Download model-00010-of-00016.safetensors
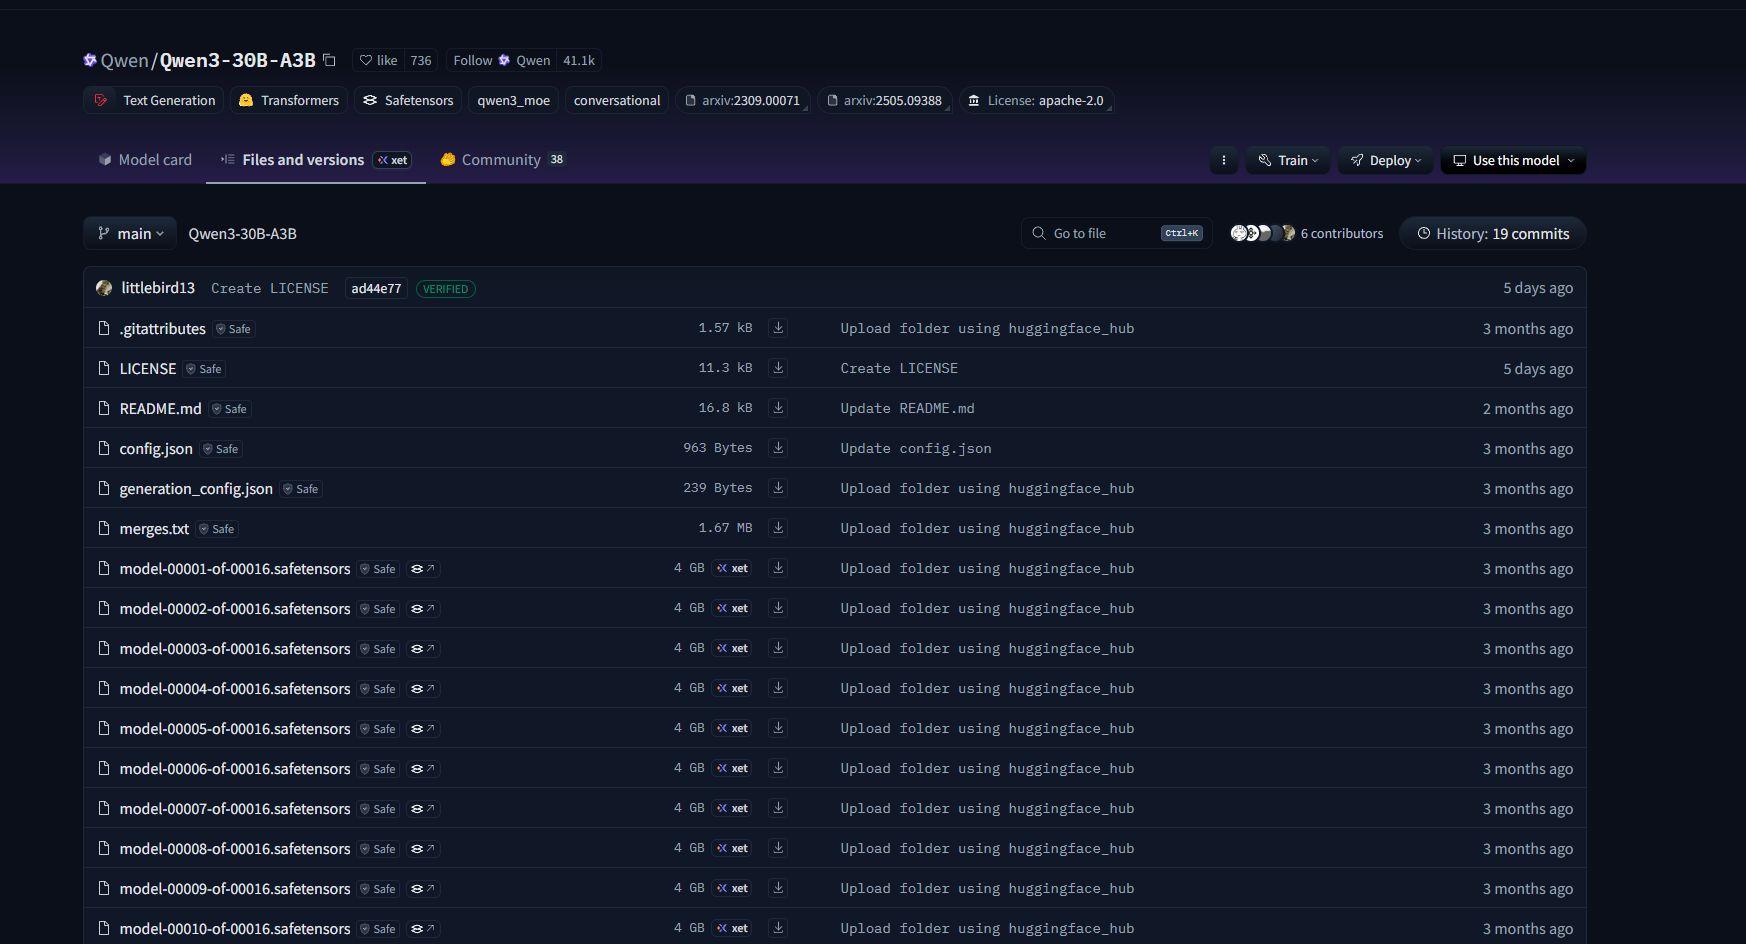The height and width of the screenshot is (944, 1746). point(778,928)
